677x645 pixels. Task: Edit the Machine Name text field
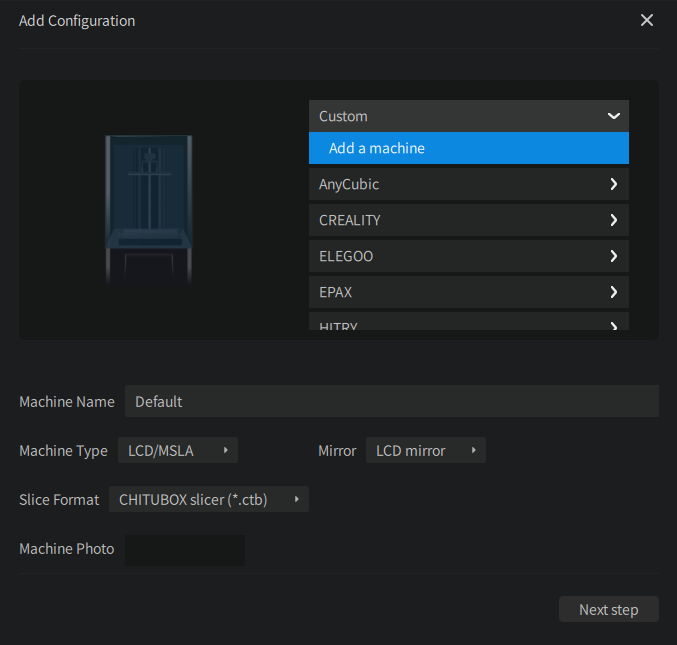pos(391,401)
